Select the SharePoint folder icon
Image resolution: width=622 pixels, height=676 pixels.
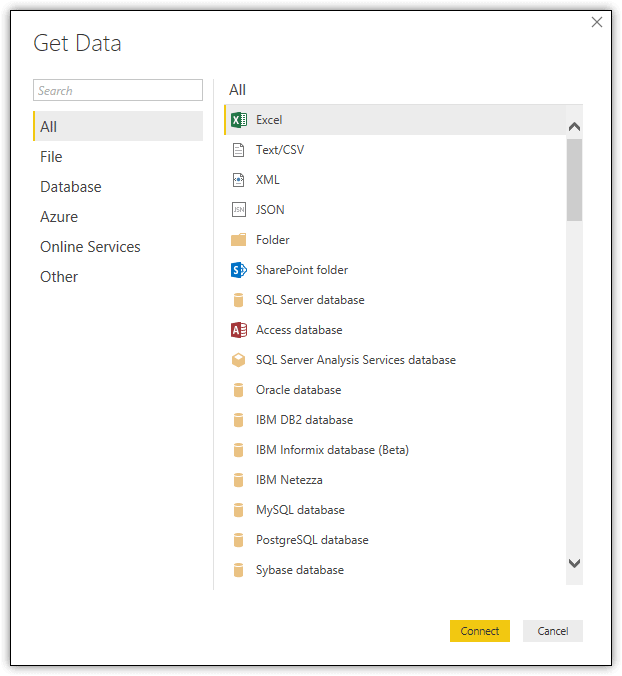tap(239, 270)
